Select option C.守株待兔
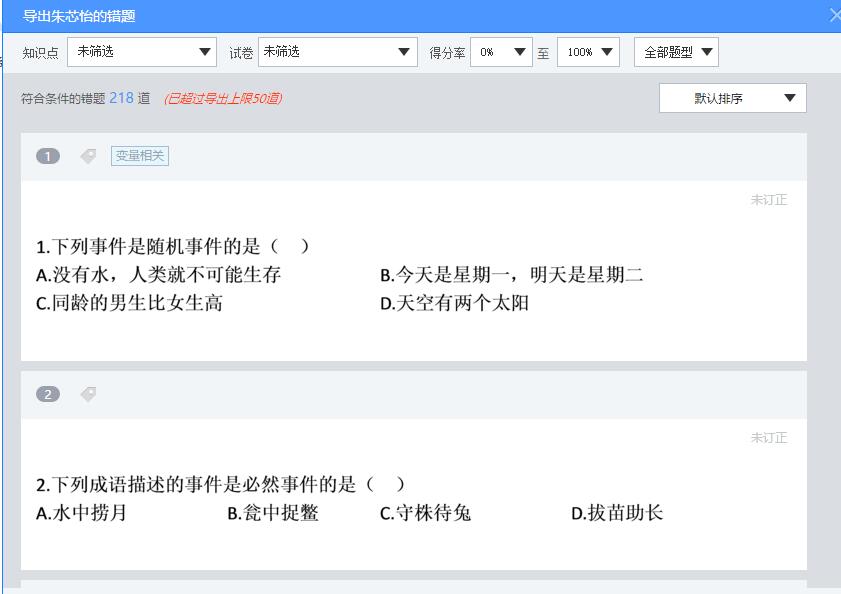The image size is (841, 594). (425, 513)
